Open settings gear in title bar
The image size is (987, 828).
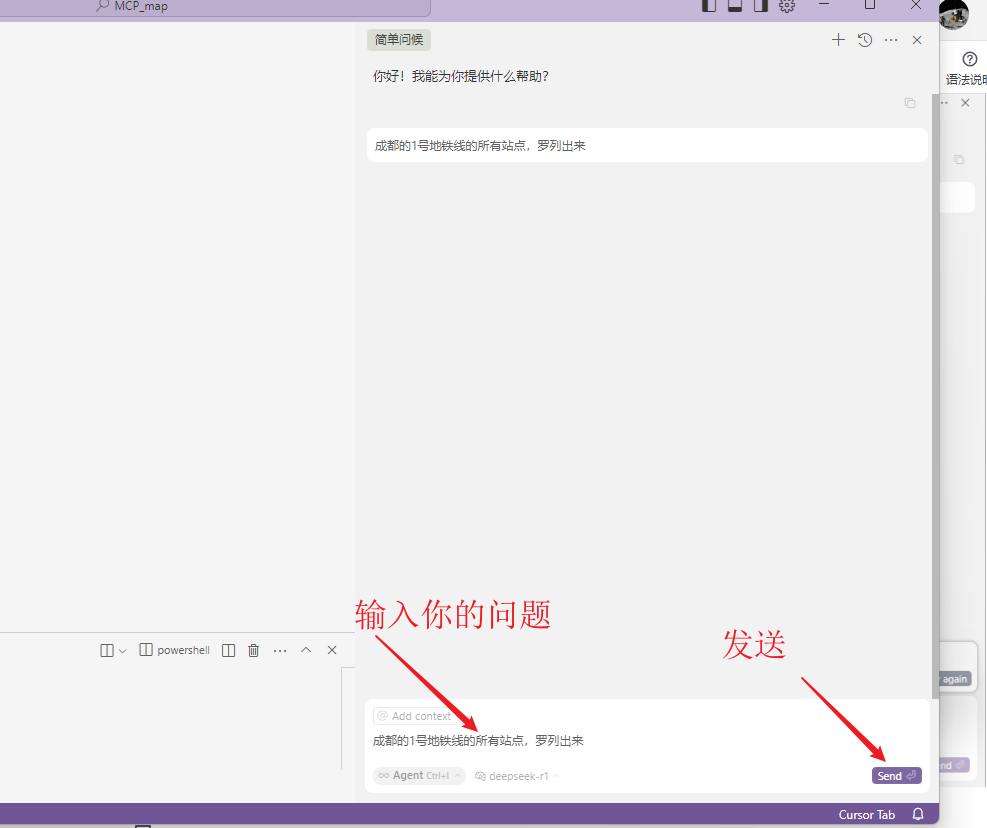787,6
